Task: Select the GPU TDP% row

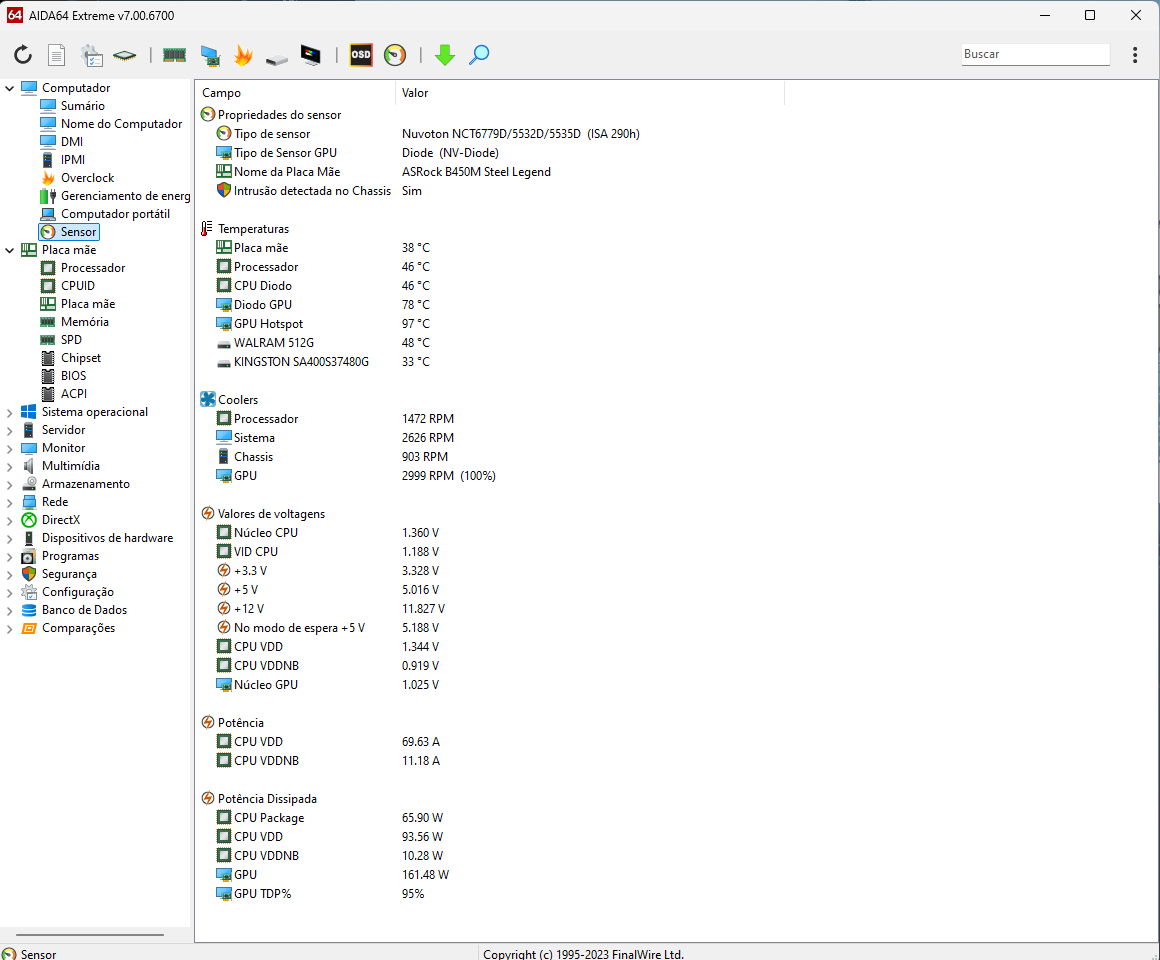Action: 320,894
